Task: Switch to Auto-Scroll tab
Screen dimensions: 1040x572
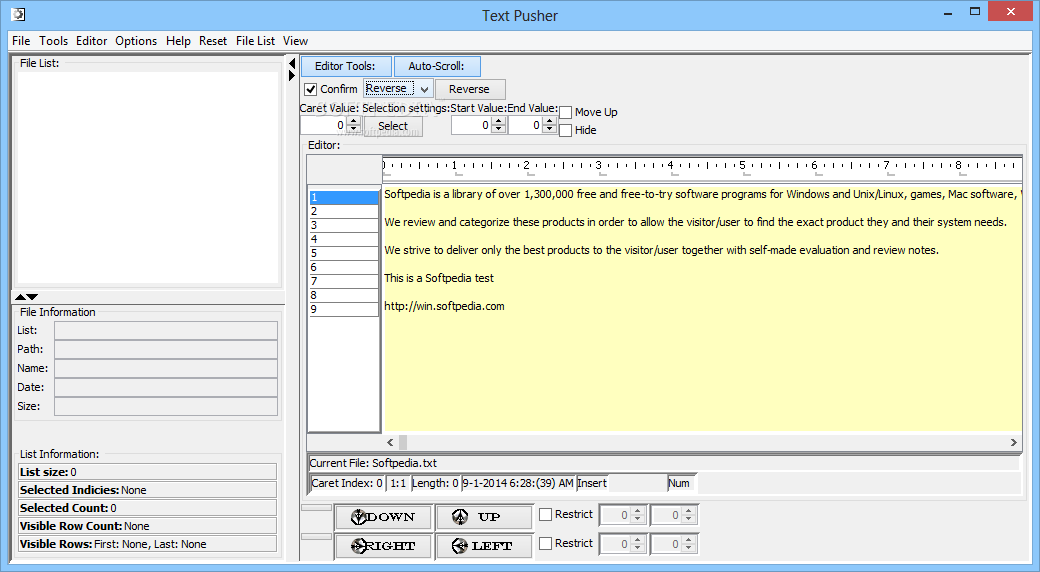Action: tap(436, 66)
